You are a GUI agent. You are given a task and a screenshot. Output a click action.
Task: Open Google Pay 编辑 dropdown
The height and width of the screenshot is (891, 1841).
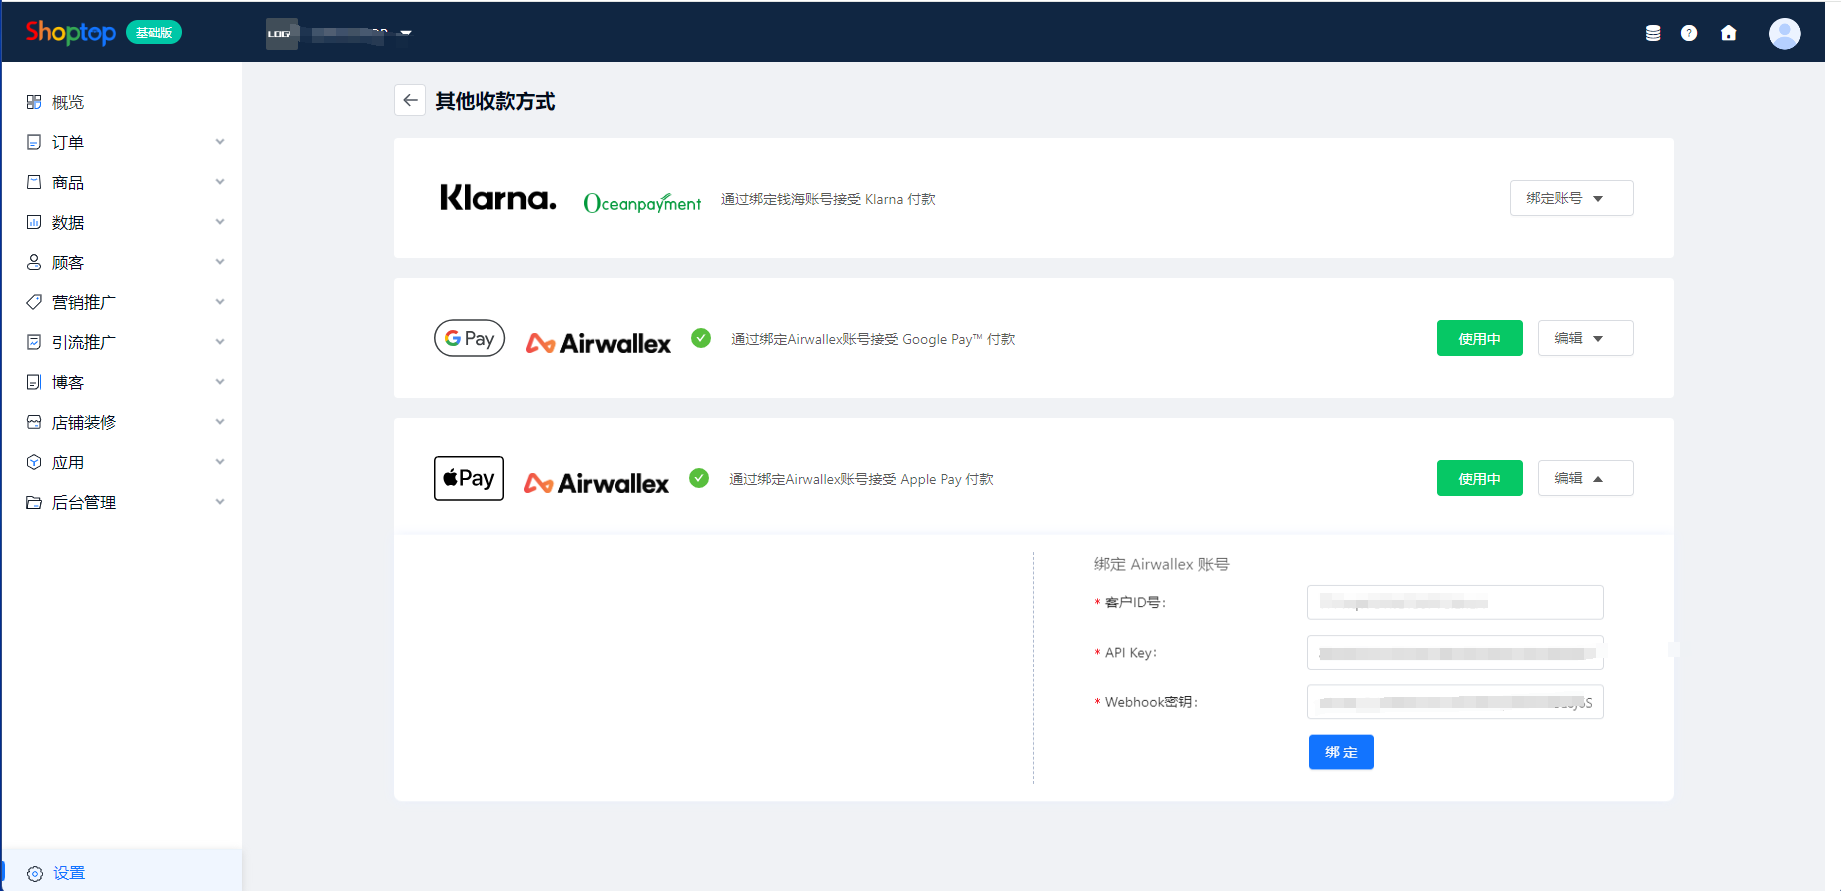pos(1585,338)
